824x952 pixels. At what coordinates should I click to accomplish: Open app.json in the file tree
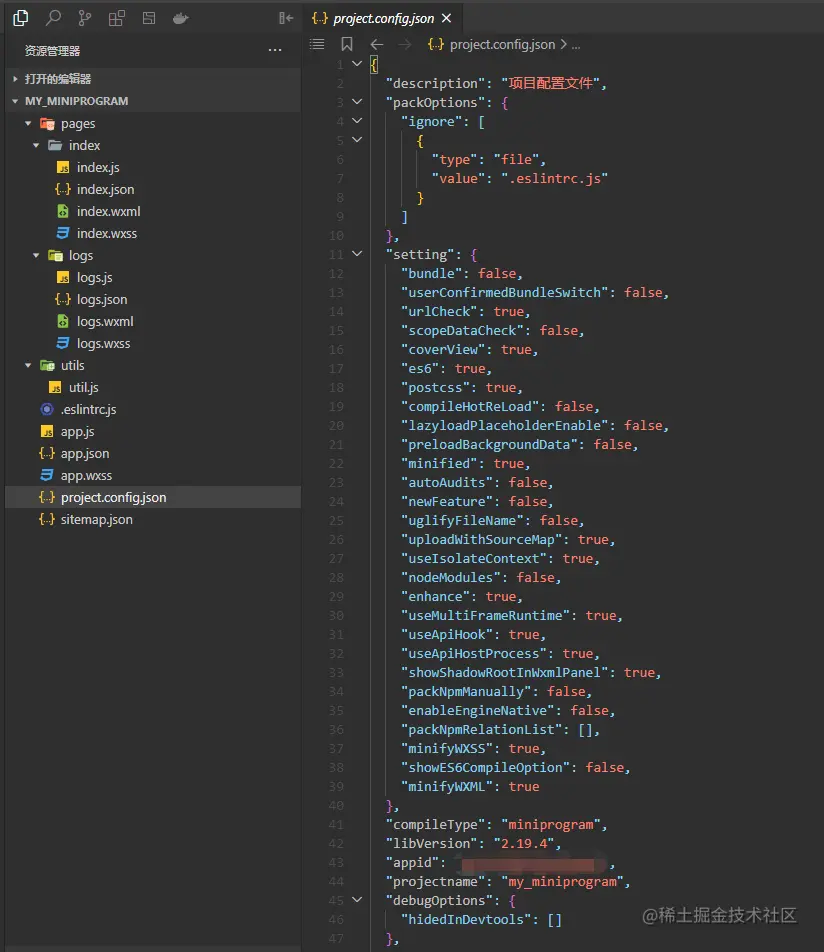(85, 454)
